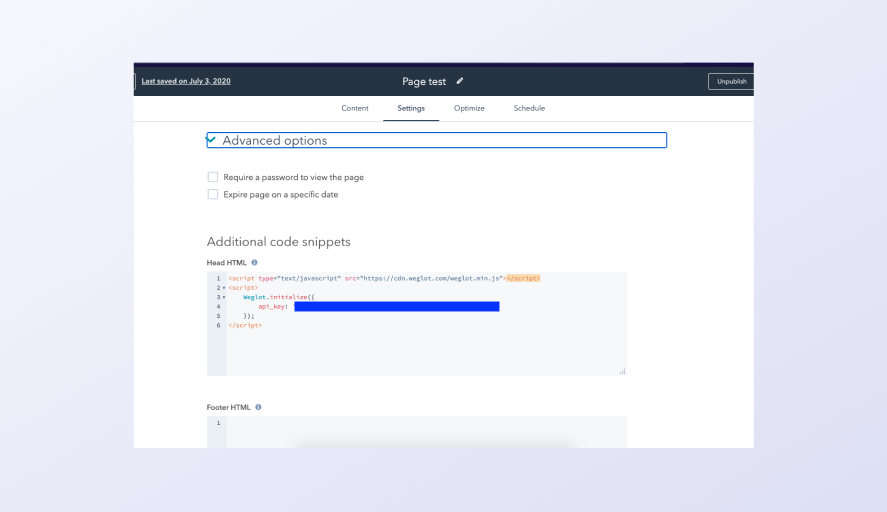Viewport: 887px width, 512px height.
Task: Open the Optimize tab
Action: click(469, 108)
